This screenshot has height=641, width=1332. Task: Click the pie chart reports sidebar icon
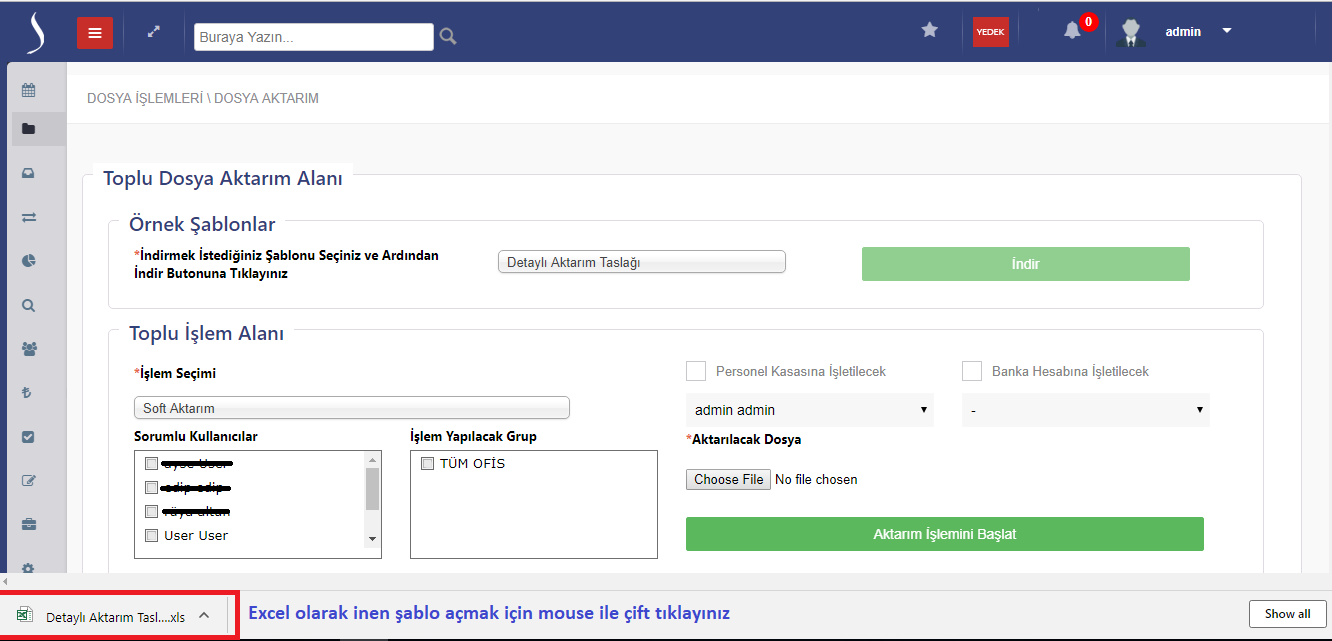coord(28,261)
